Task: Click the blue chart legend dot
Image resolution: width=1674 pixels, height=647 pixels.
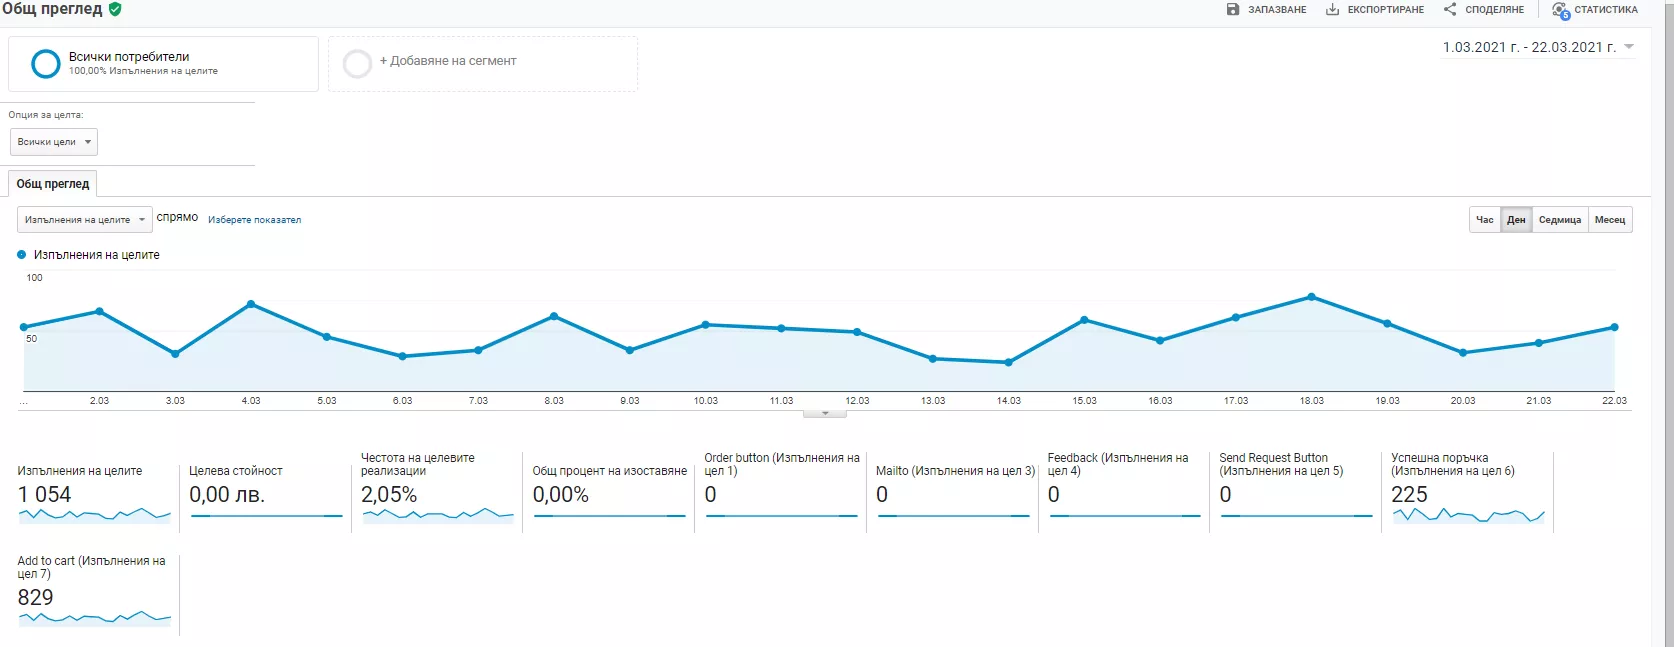Action: coord(22,255)
